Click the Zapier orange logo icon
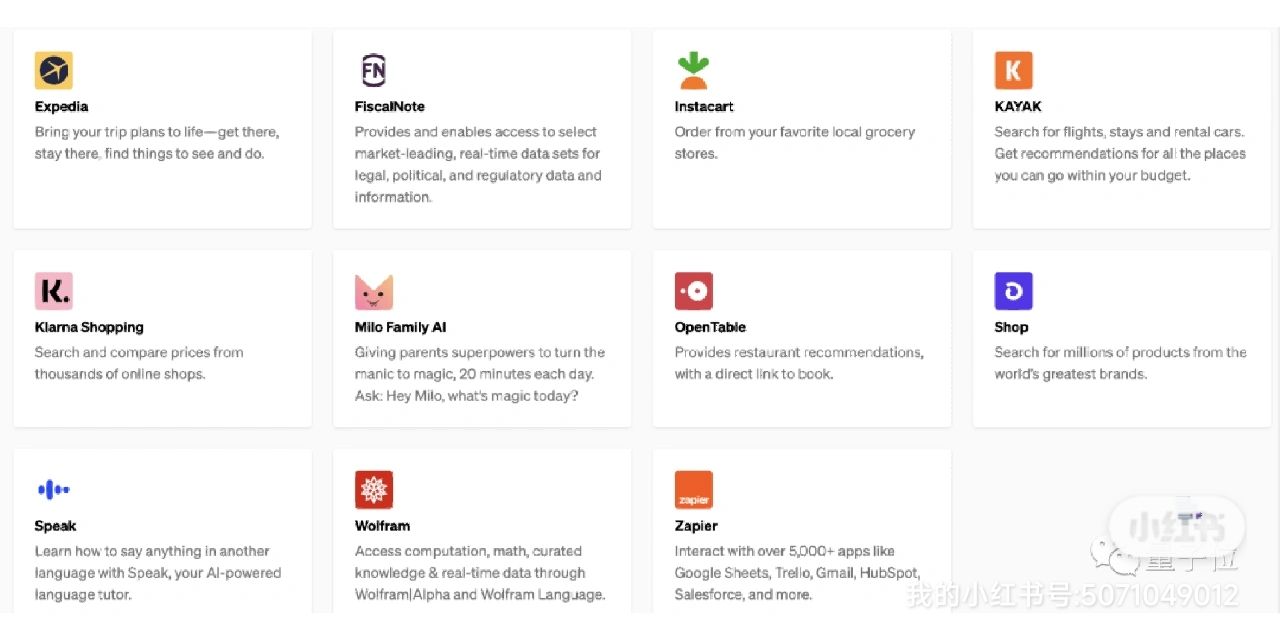 coord(693,490)
